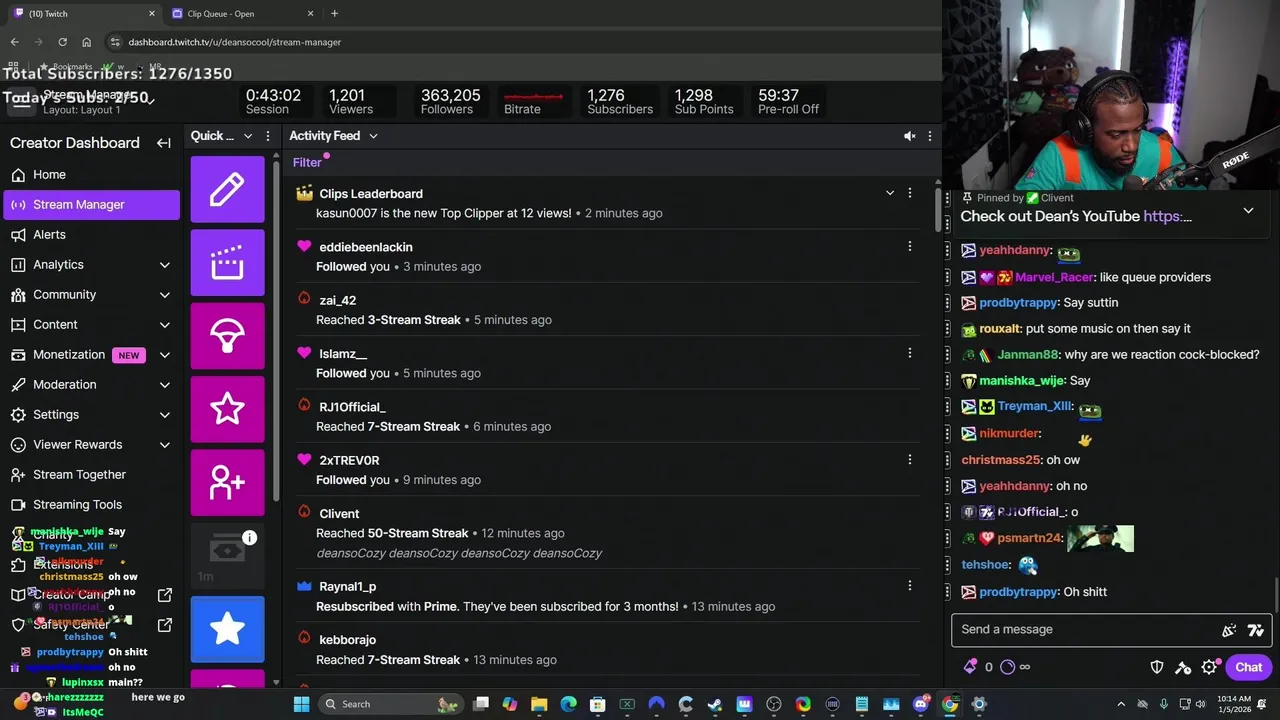This screenshot has width=1280, height=720.
Task: Open Steam from the taskbar
Action: point(715,704)
